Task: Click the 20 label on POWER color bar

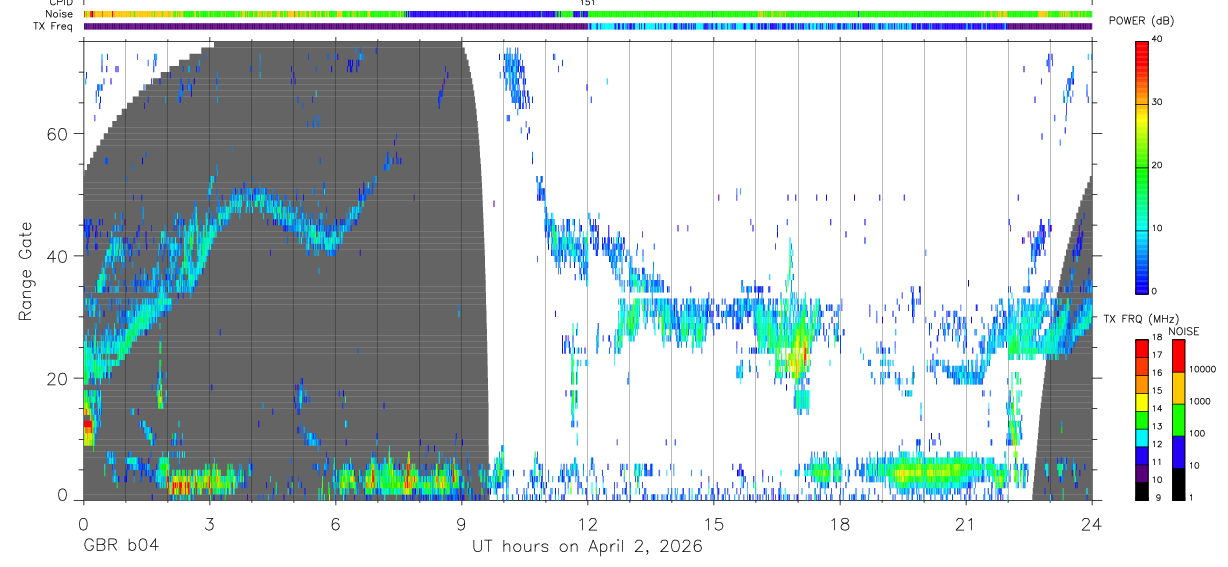Action: [1155, 165]
